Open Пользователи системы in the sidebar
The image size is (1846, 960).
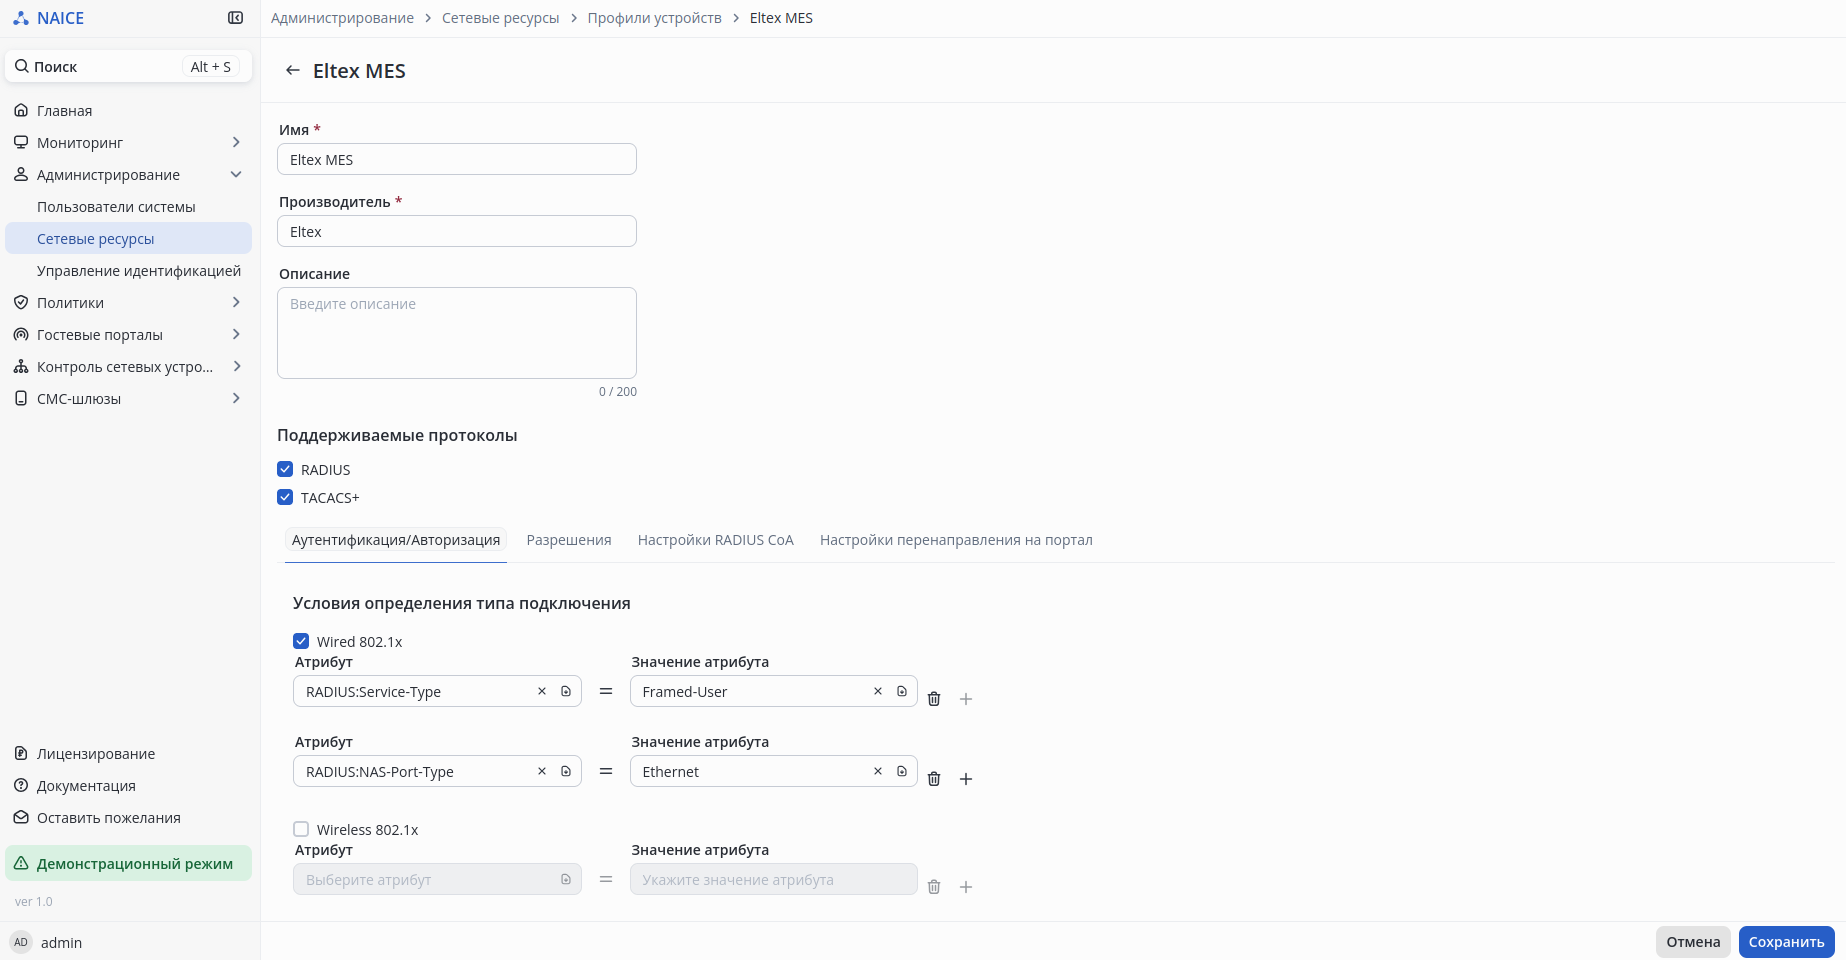(116, 207)
